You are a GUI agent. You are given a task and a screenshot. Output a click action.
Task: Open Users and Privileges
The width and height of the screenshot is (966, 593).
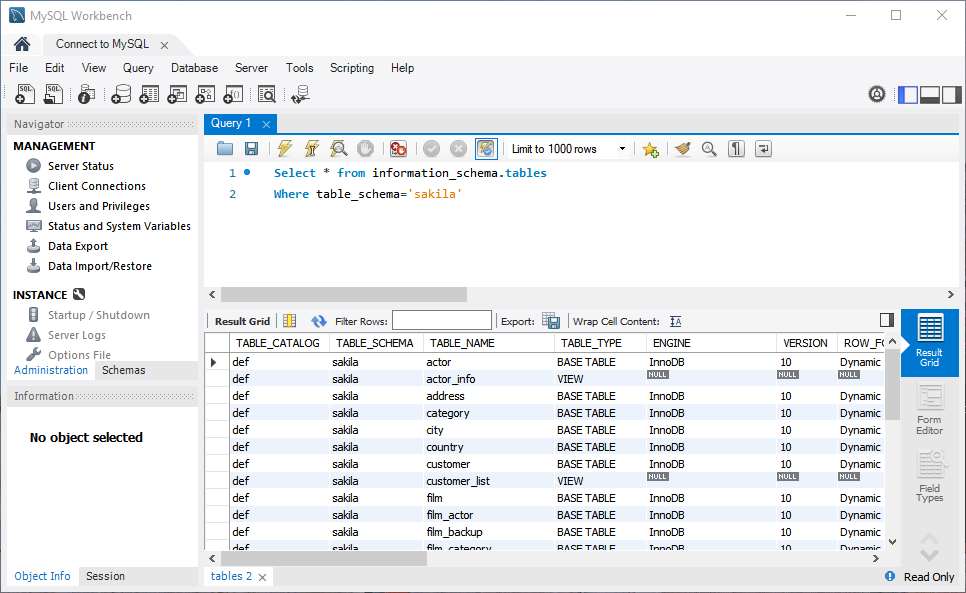(x=99, y=206)
